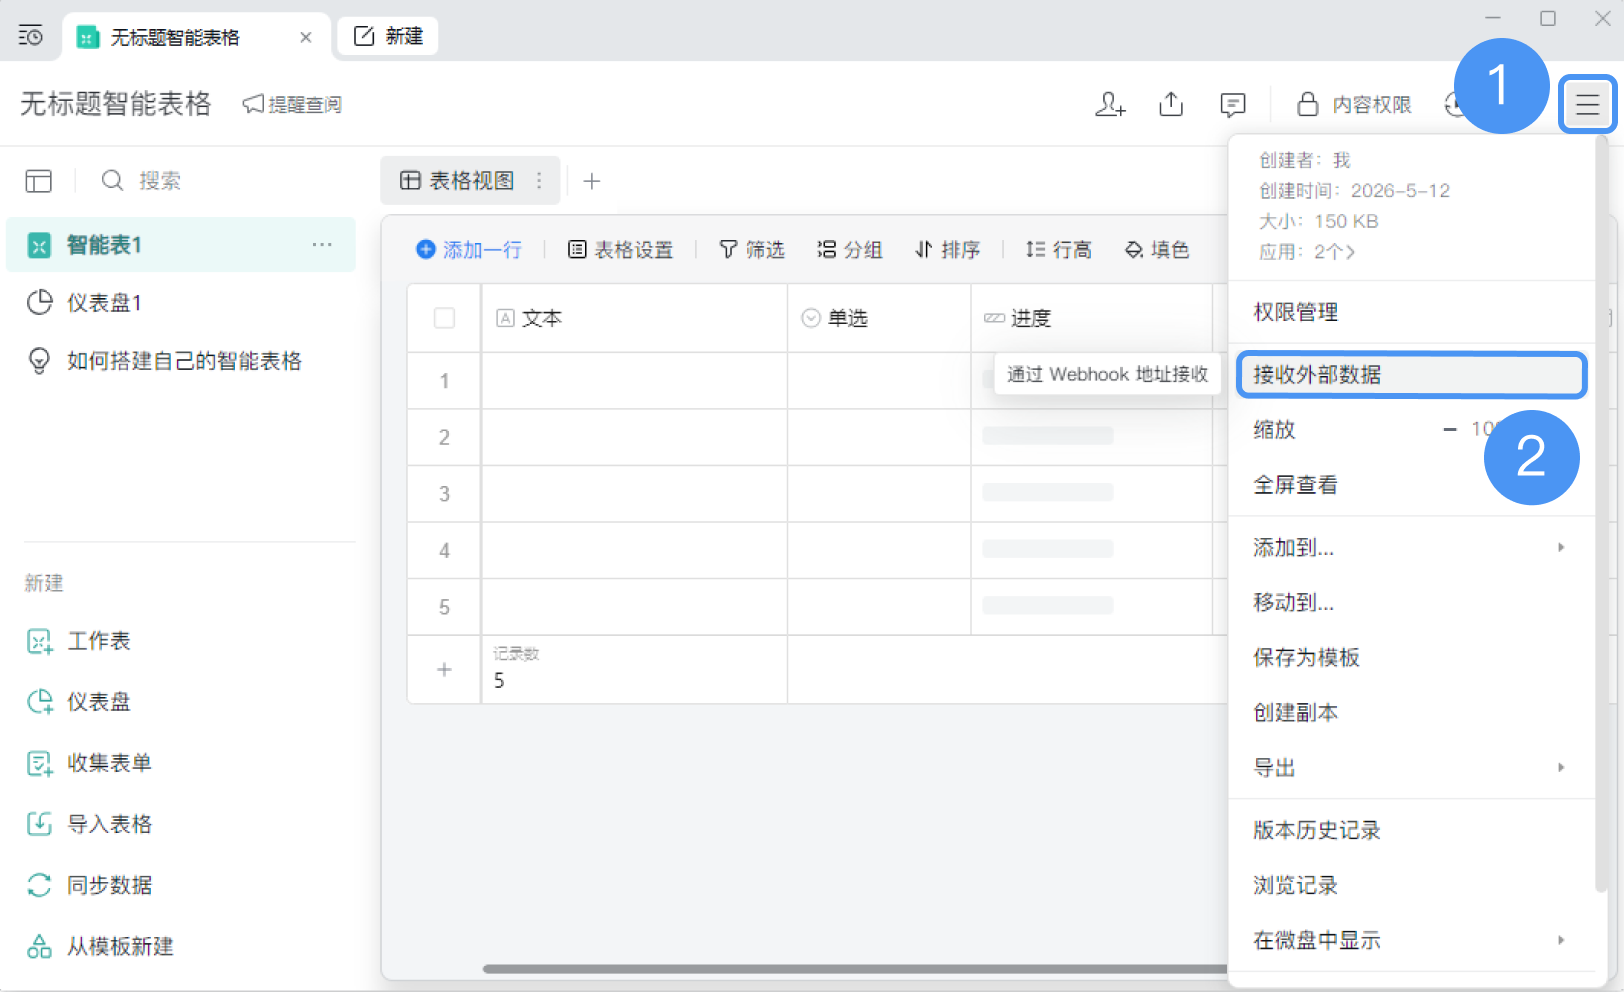
Task: Click zoom out minus next to 缩放
Action: coord(1449,429)
